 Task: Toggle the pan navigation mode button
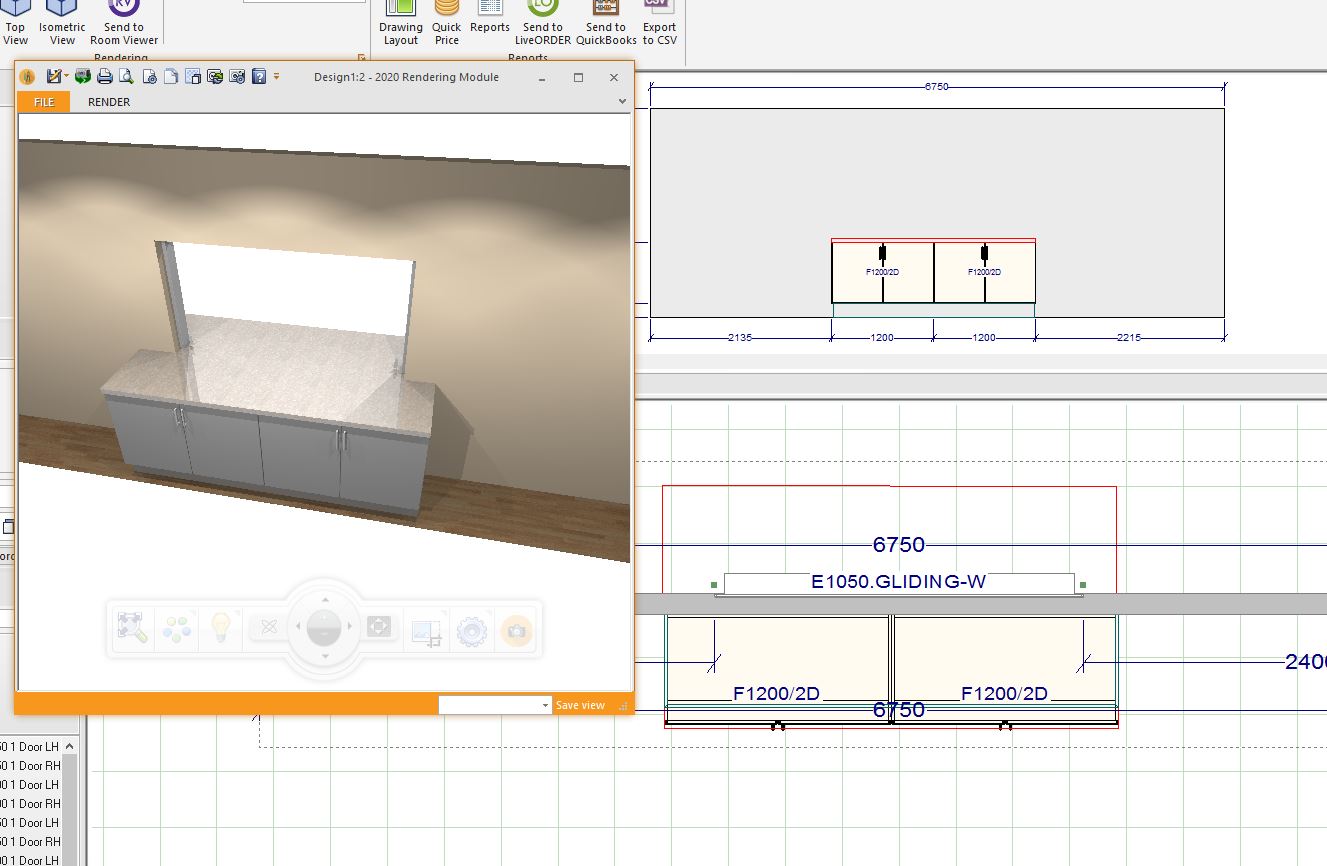coord(379,627)
